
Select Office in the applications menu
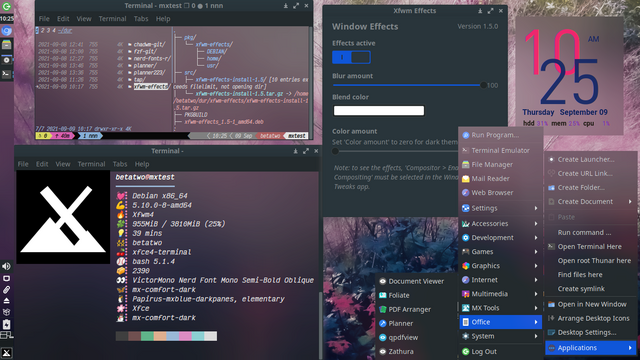tap(500, 322)
